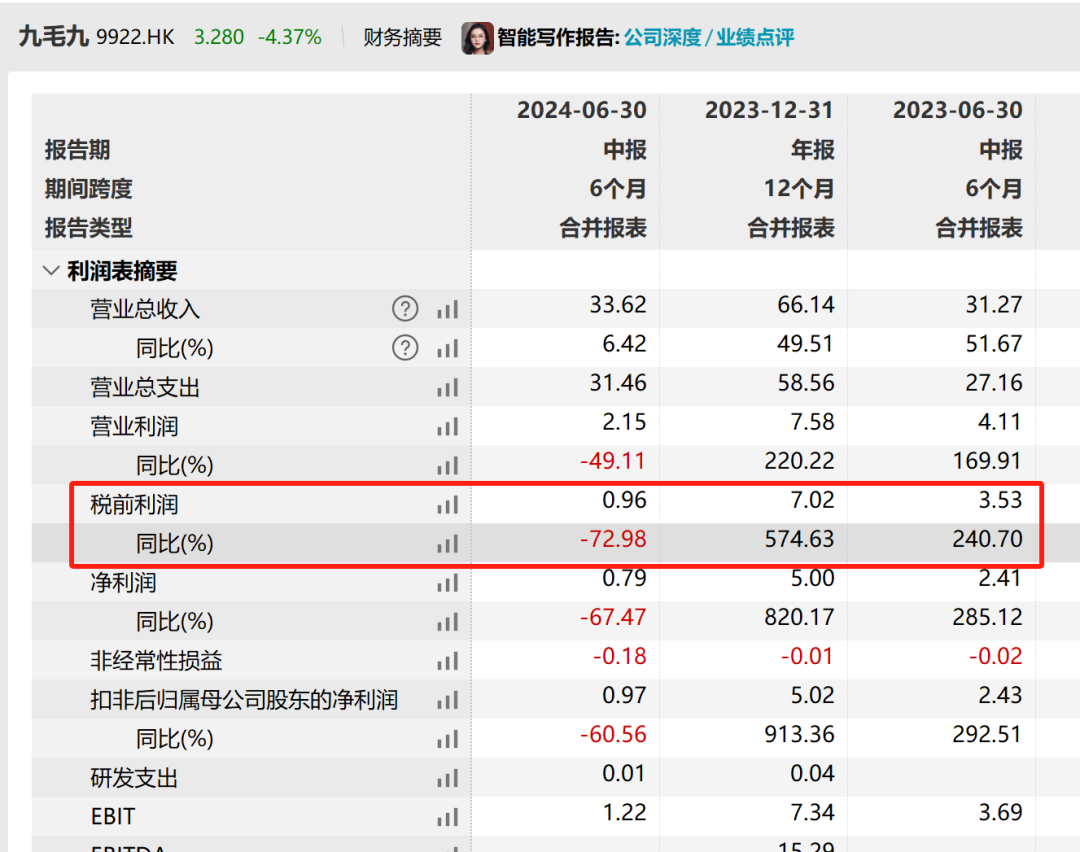Select the 2024-06-30 column header

pyautogui.click(x=581, y=110)
